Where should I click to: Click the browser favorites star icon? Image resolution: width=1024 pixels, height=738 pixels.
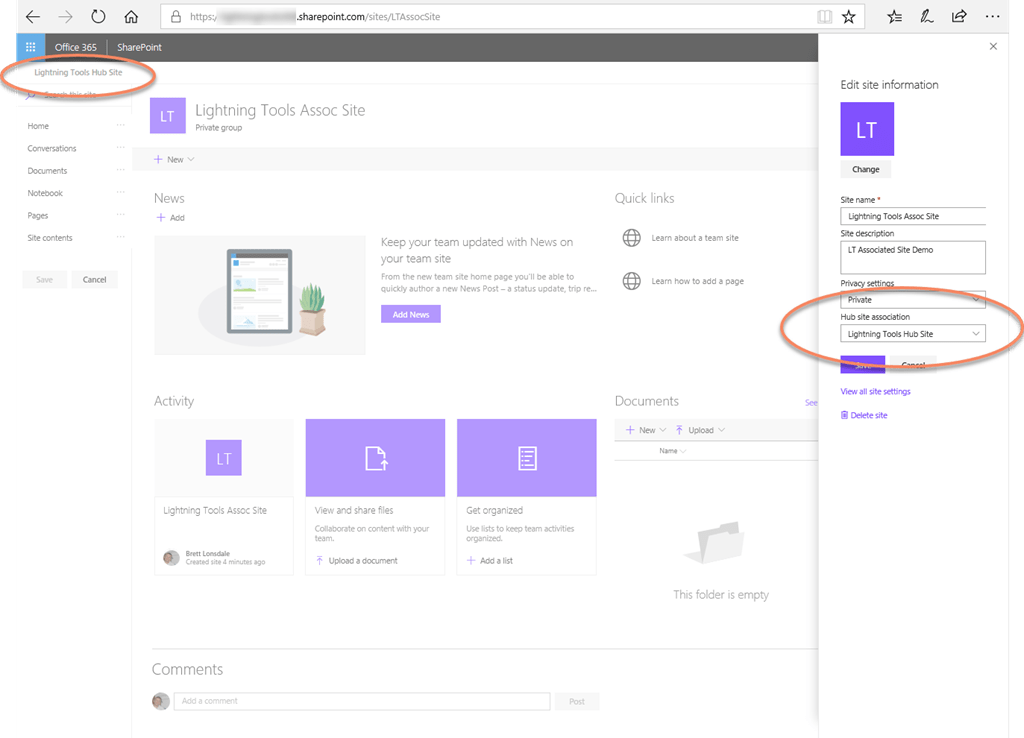[x=848, y=16]
